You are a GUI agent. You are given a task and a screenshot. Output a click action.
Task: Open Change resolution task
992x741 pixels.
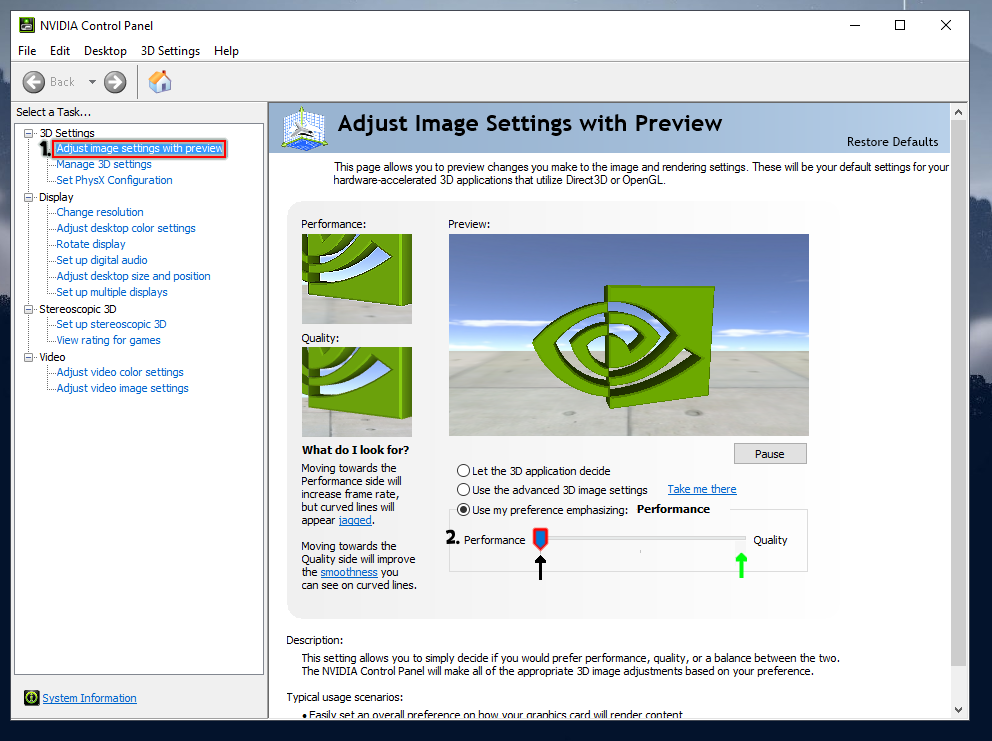click(x=100, y=212)
